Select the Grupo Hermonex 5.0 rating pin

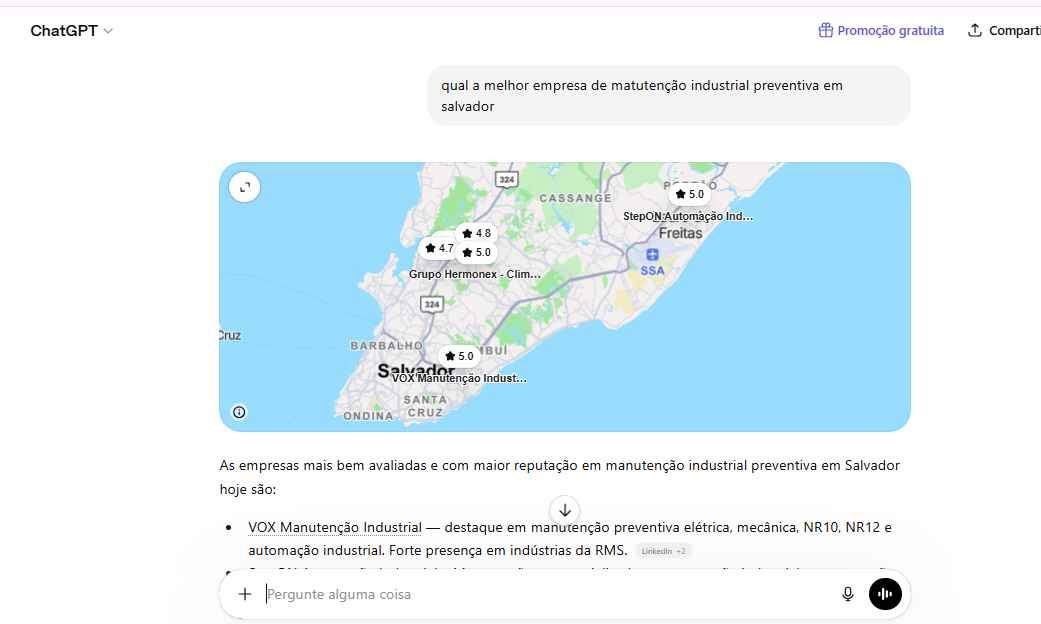pyautogui.click(x=477, y=252)
